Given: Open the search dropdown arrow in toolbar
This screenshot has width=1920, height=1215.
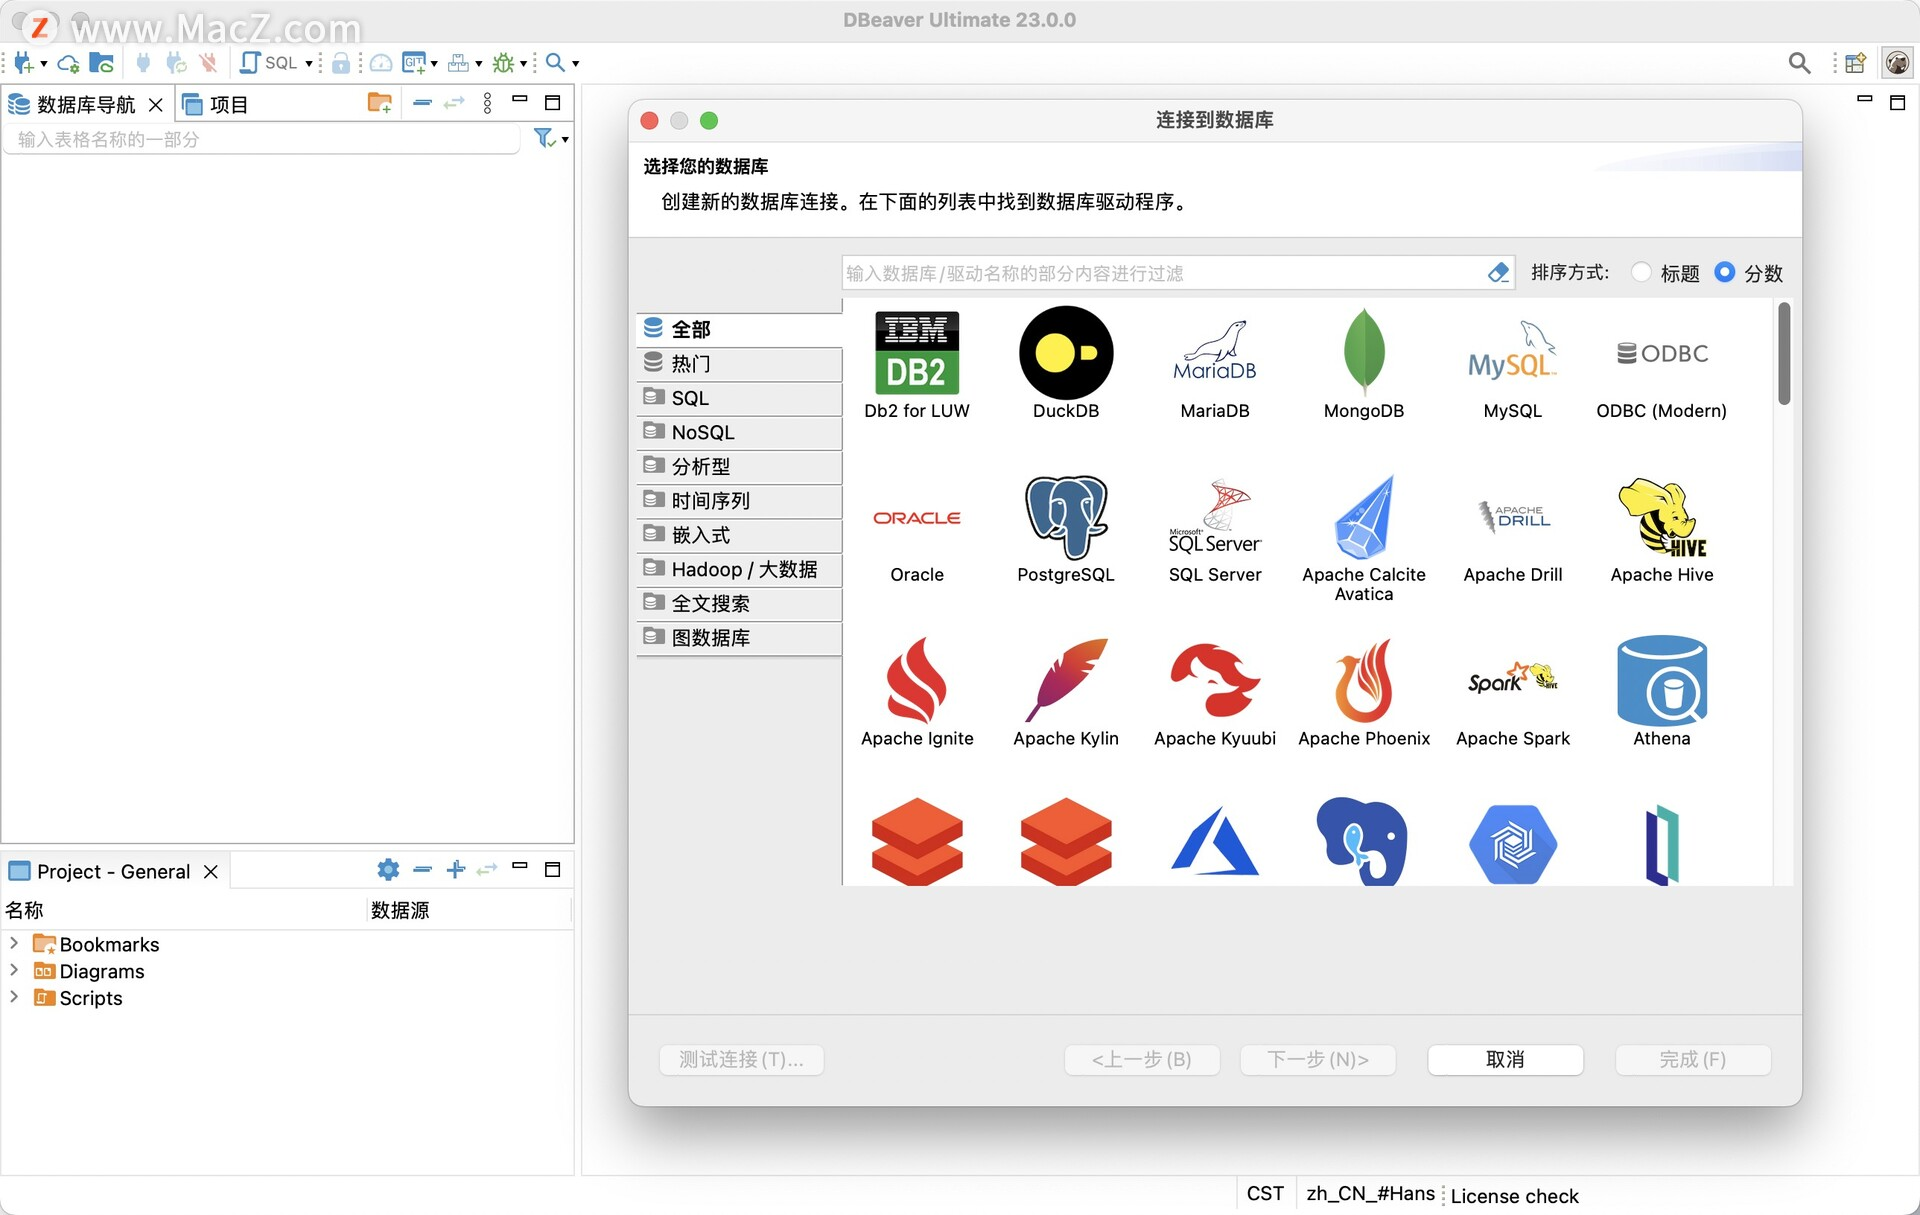Looking at the screenshot, I should click(x=575, y=64).
